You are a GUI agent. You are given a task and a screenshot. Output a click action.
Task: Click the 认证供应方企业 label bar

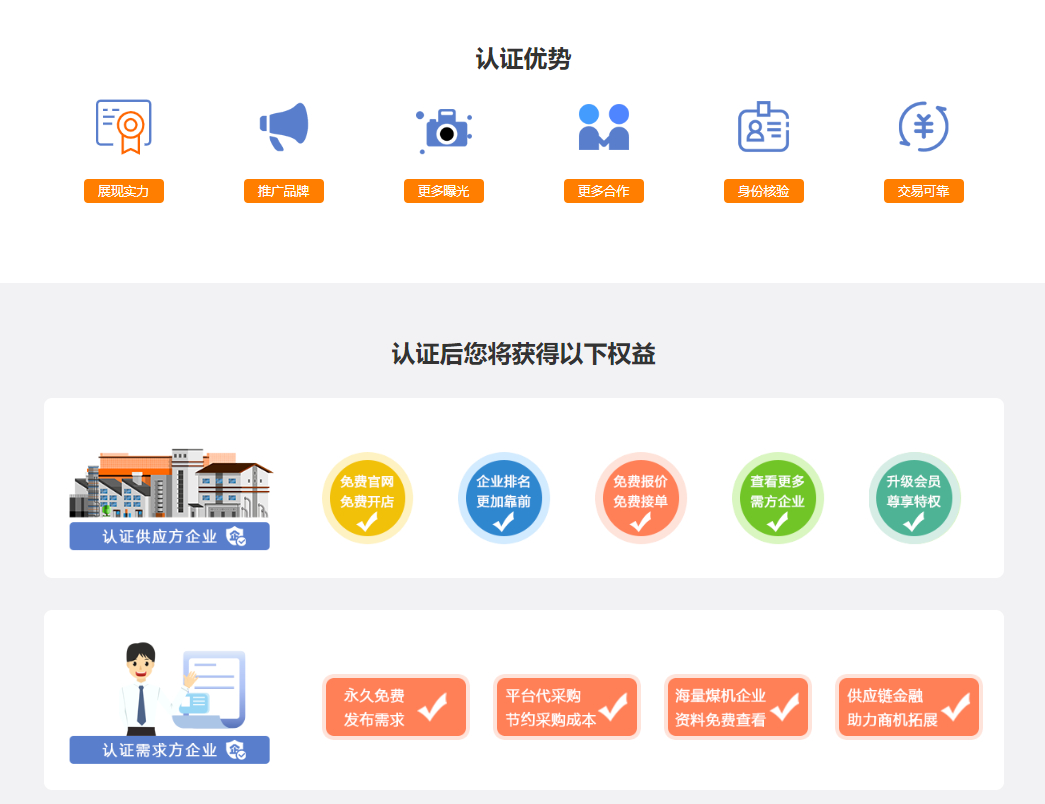pos(169,536)
